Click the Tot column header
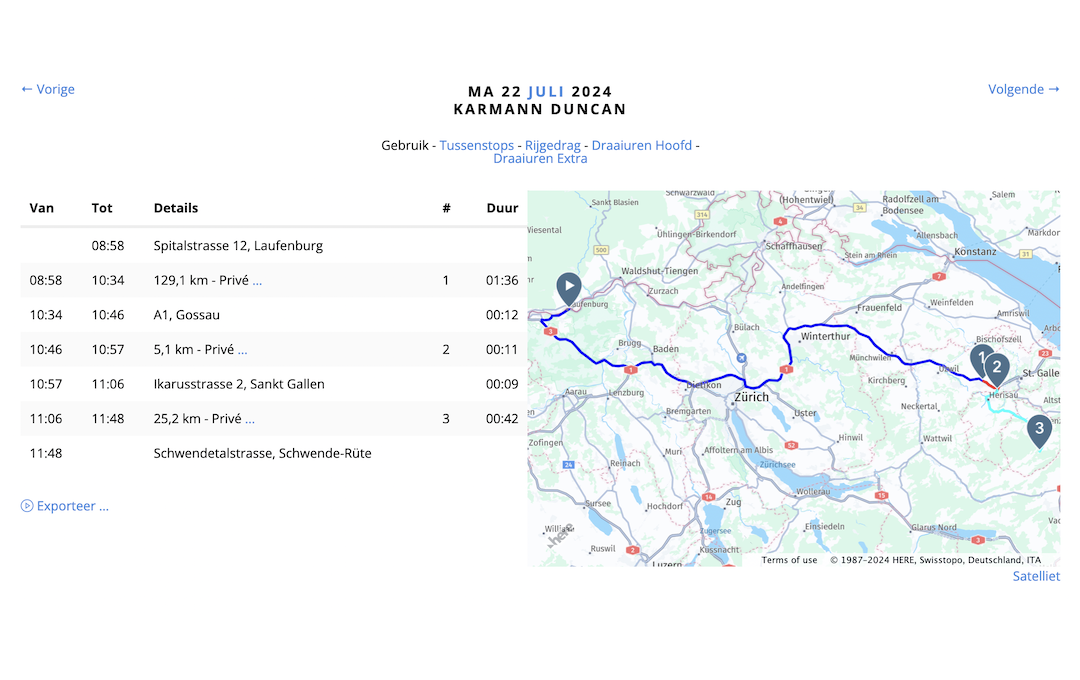1080x680 pixels. point(102,208)
